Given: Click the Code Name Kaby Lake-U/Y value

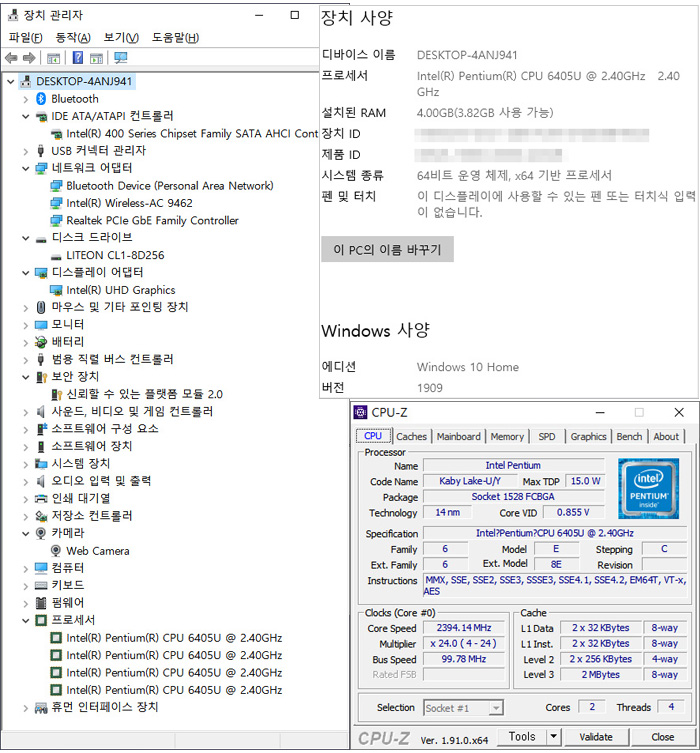Looking at the screenshot, I should (x=470, y=481).
